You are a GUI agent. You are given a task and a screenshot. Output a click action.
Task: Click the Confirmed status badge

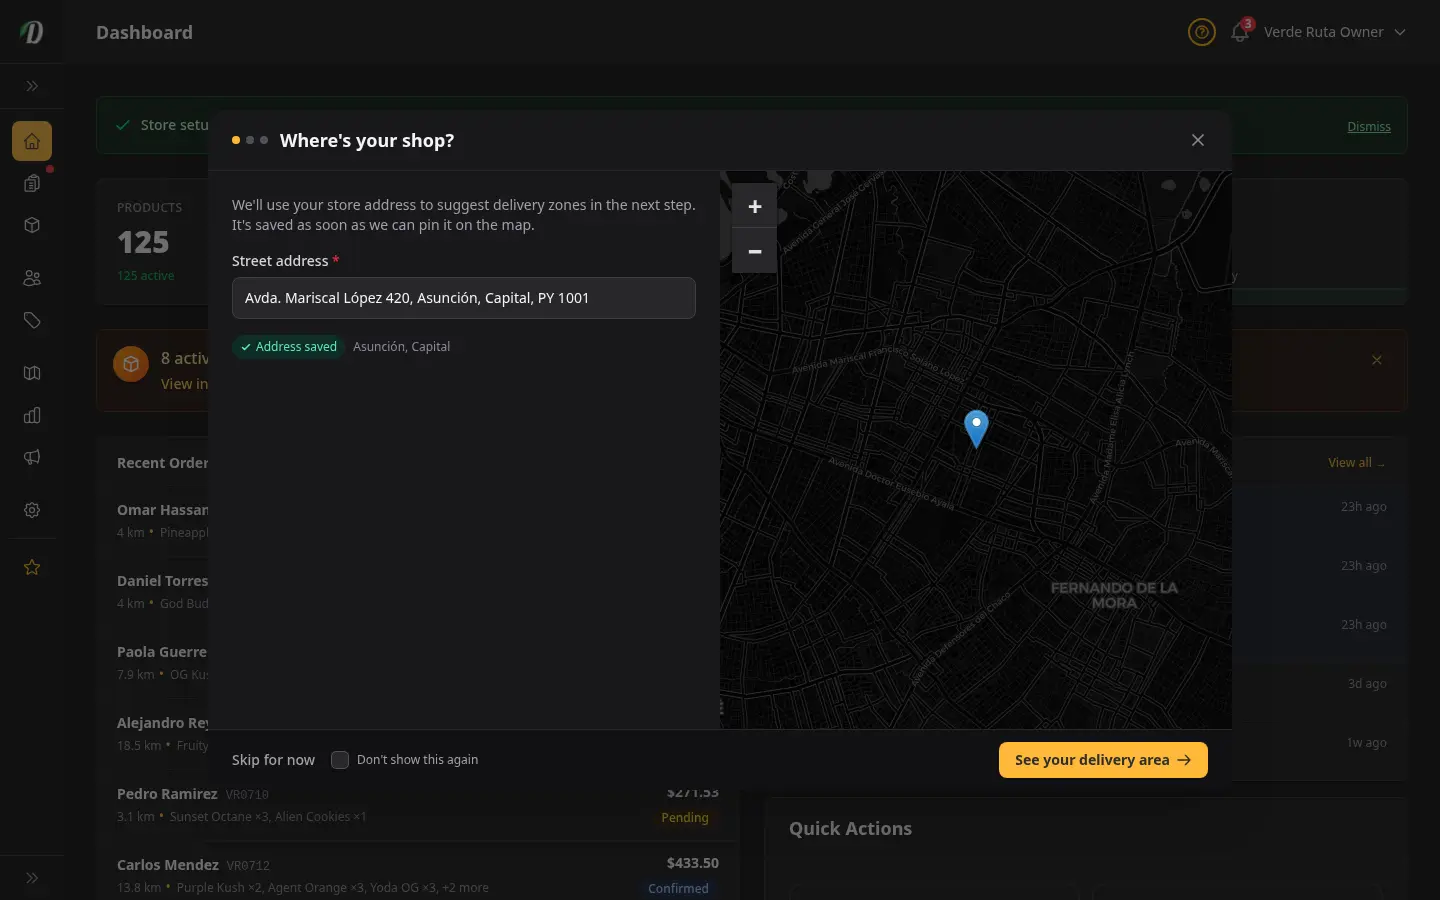[x=678, y=888]
